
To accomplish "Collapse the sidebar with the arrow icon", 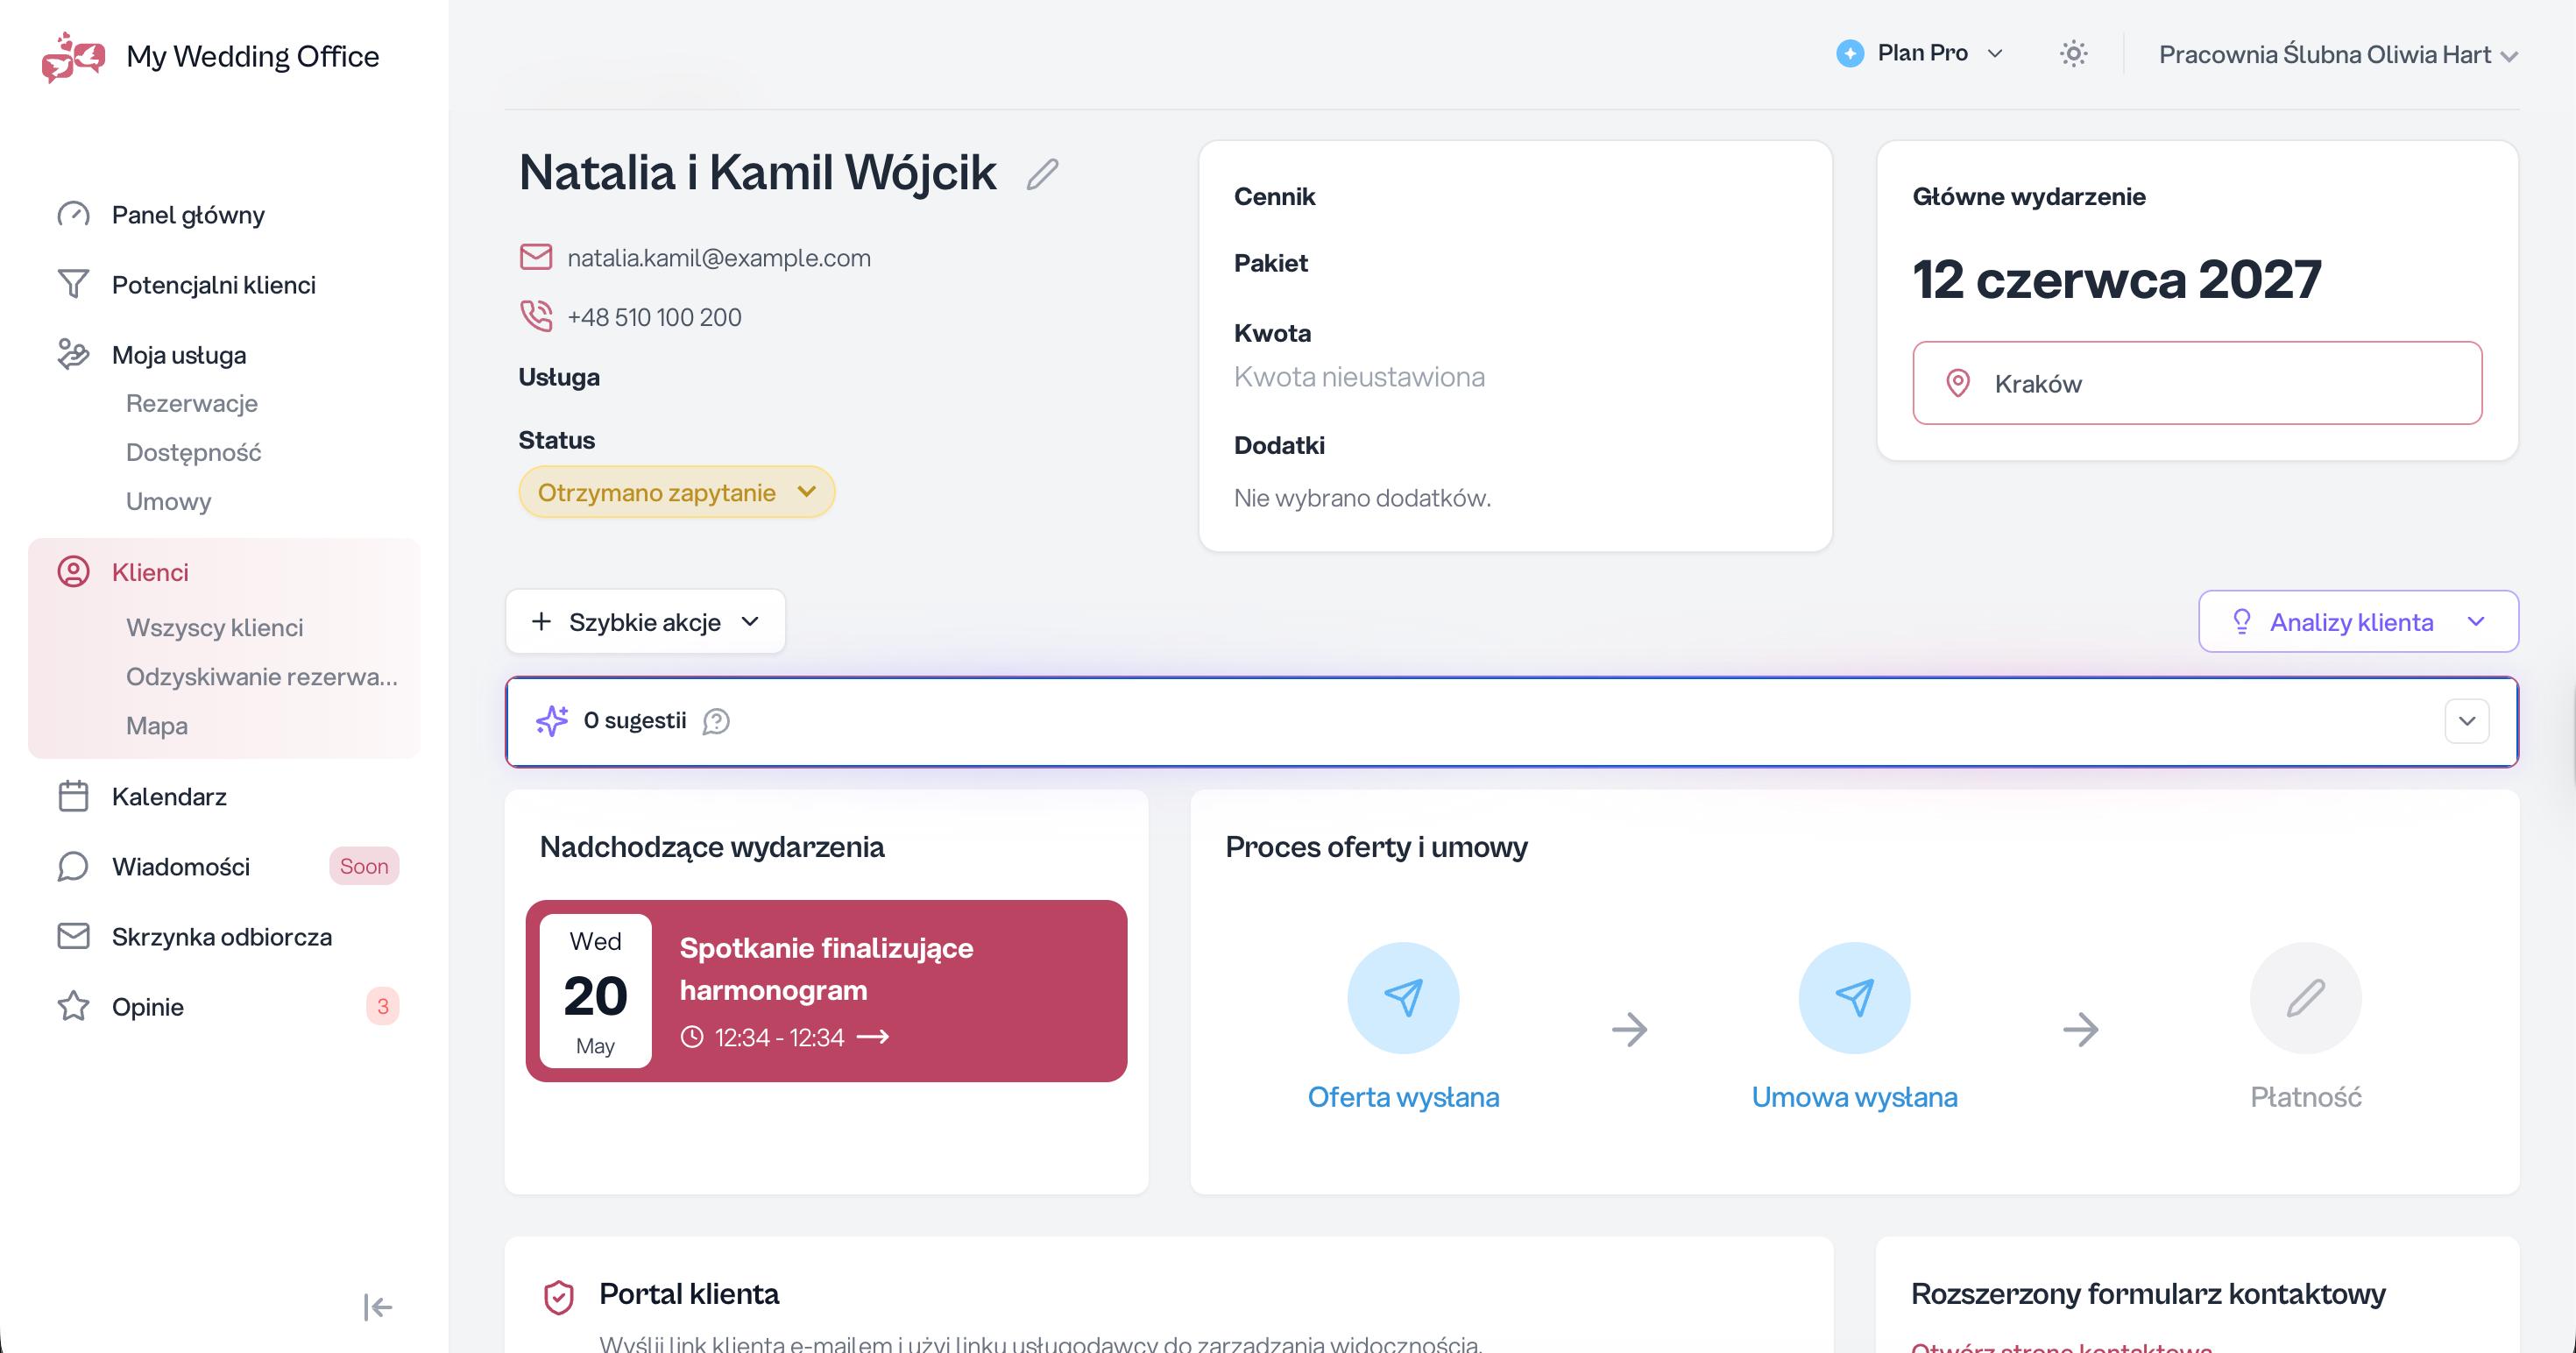I will pos(377,1307).
